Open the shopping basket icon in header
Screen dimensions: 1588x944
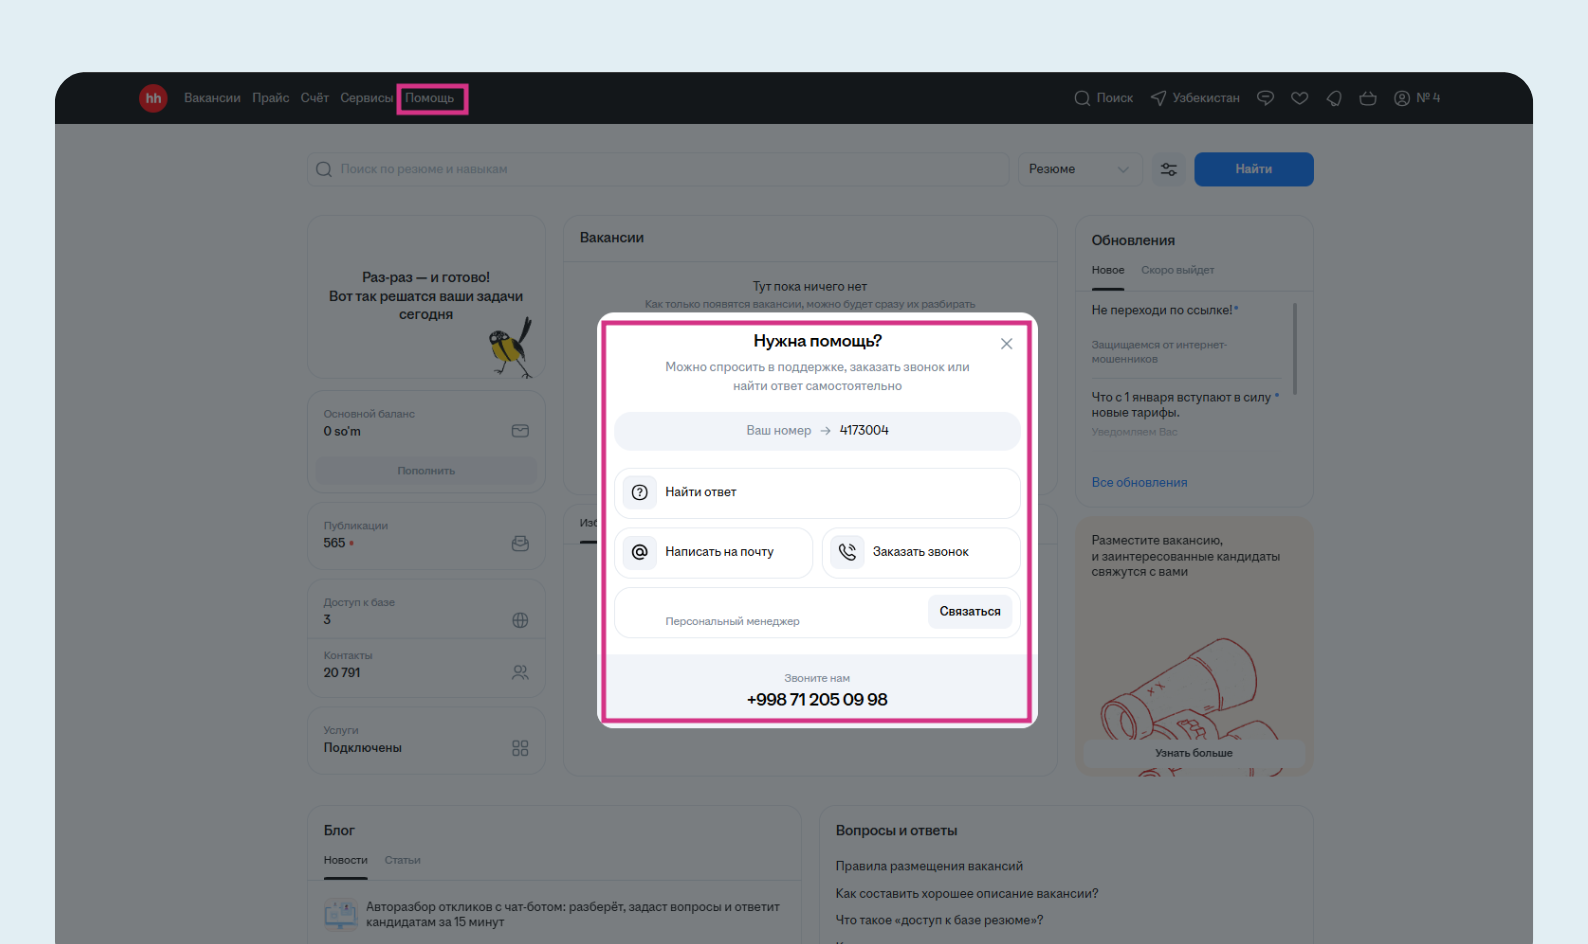(1368, 98)
